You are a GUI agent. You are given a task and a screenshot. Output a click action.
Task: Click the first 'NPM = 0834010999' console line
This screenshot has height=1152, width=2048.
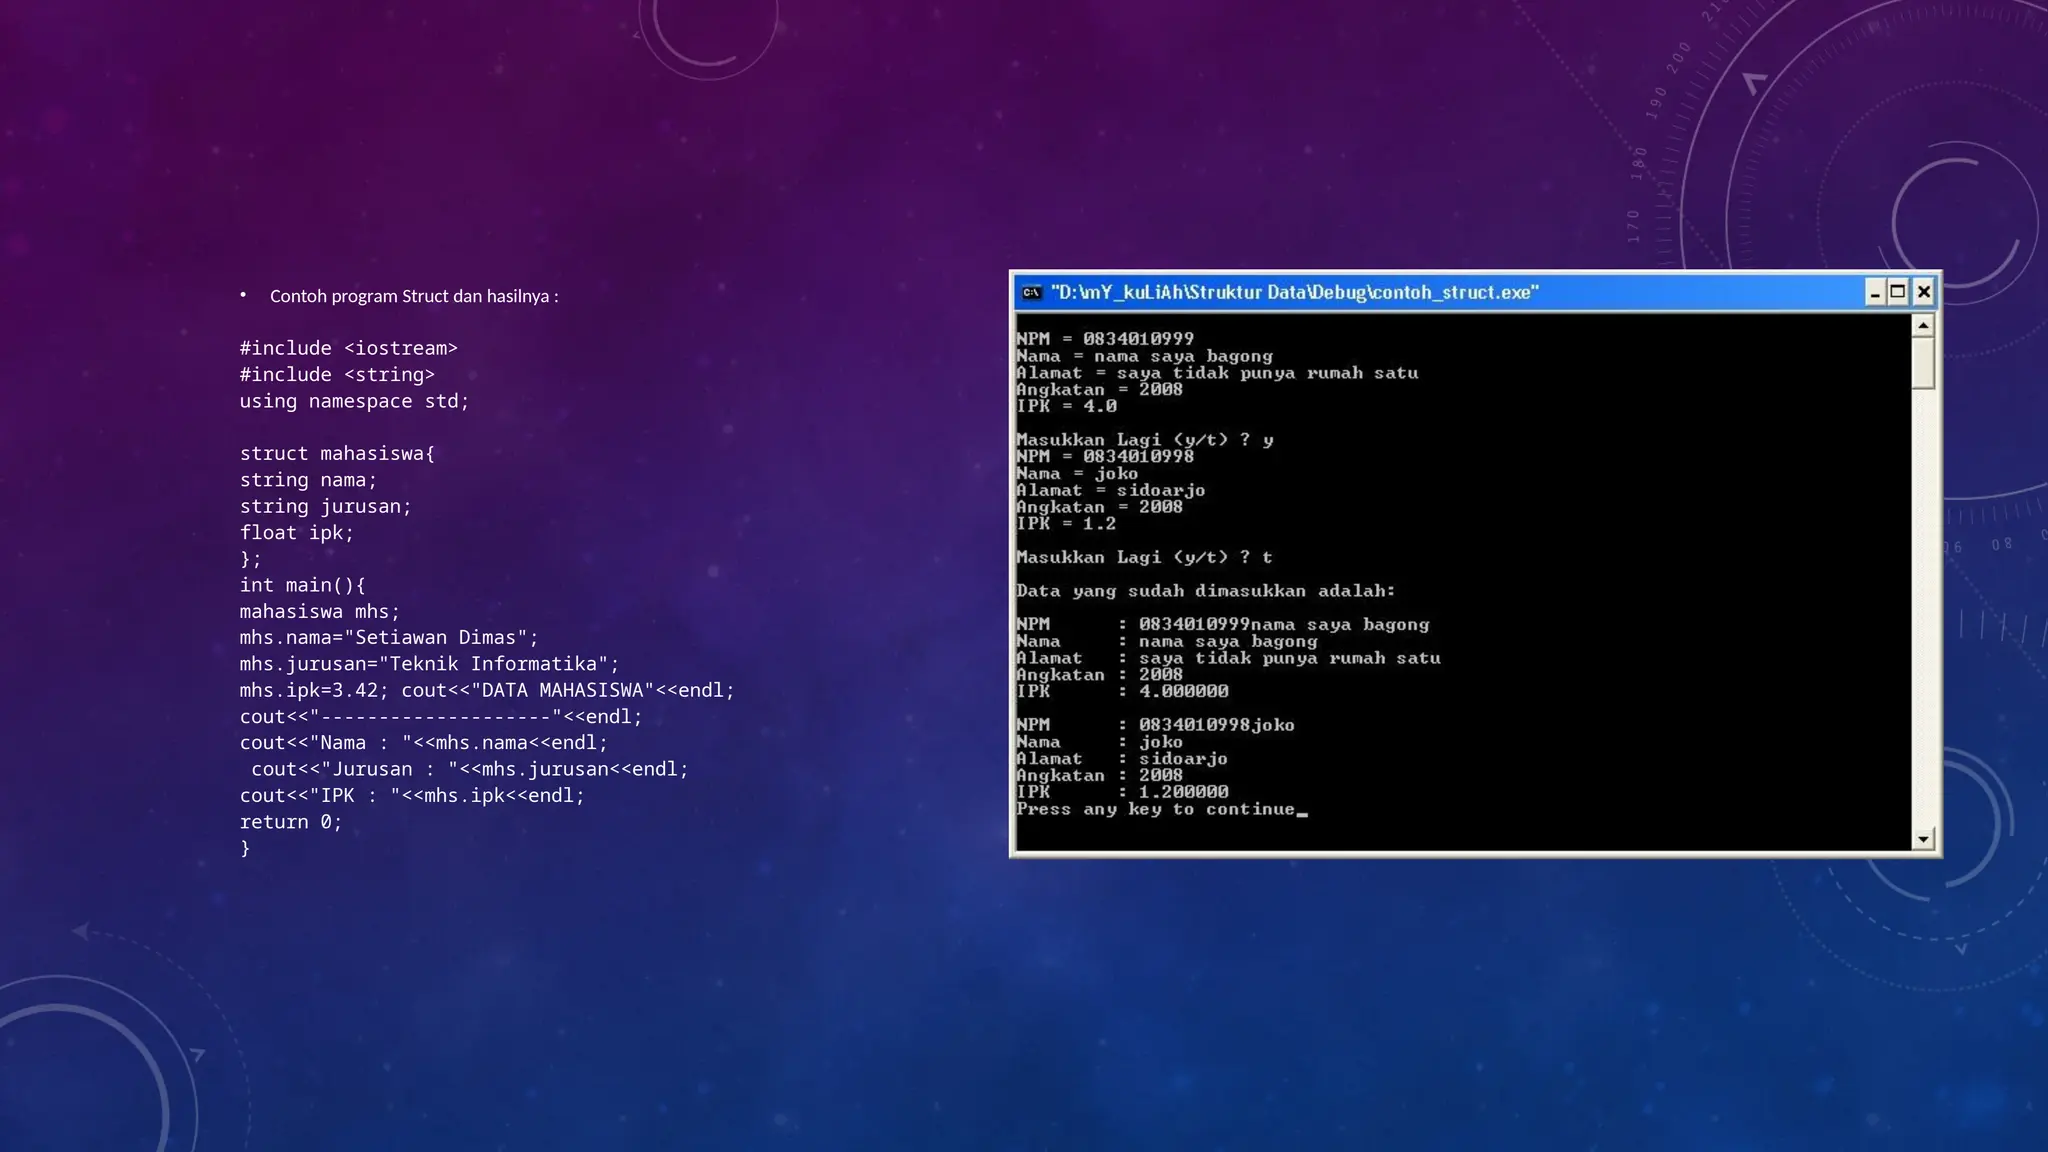(1104, 339)
